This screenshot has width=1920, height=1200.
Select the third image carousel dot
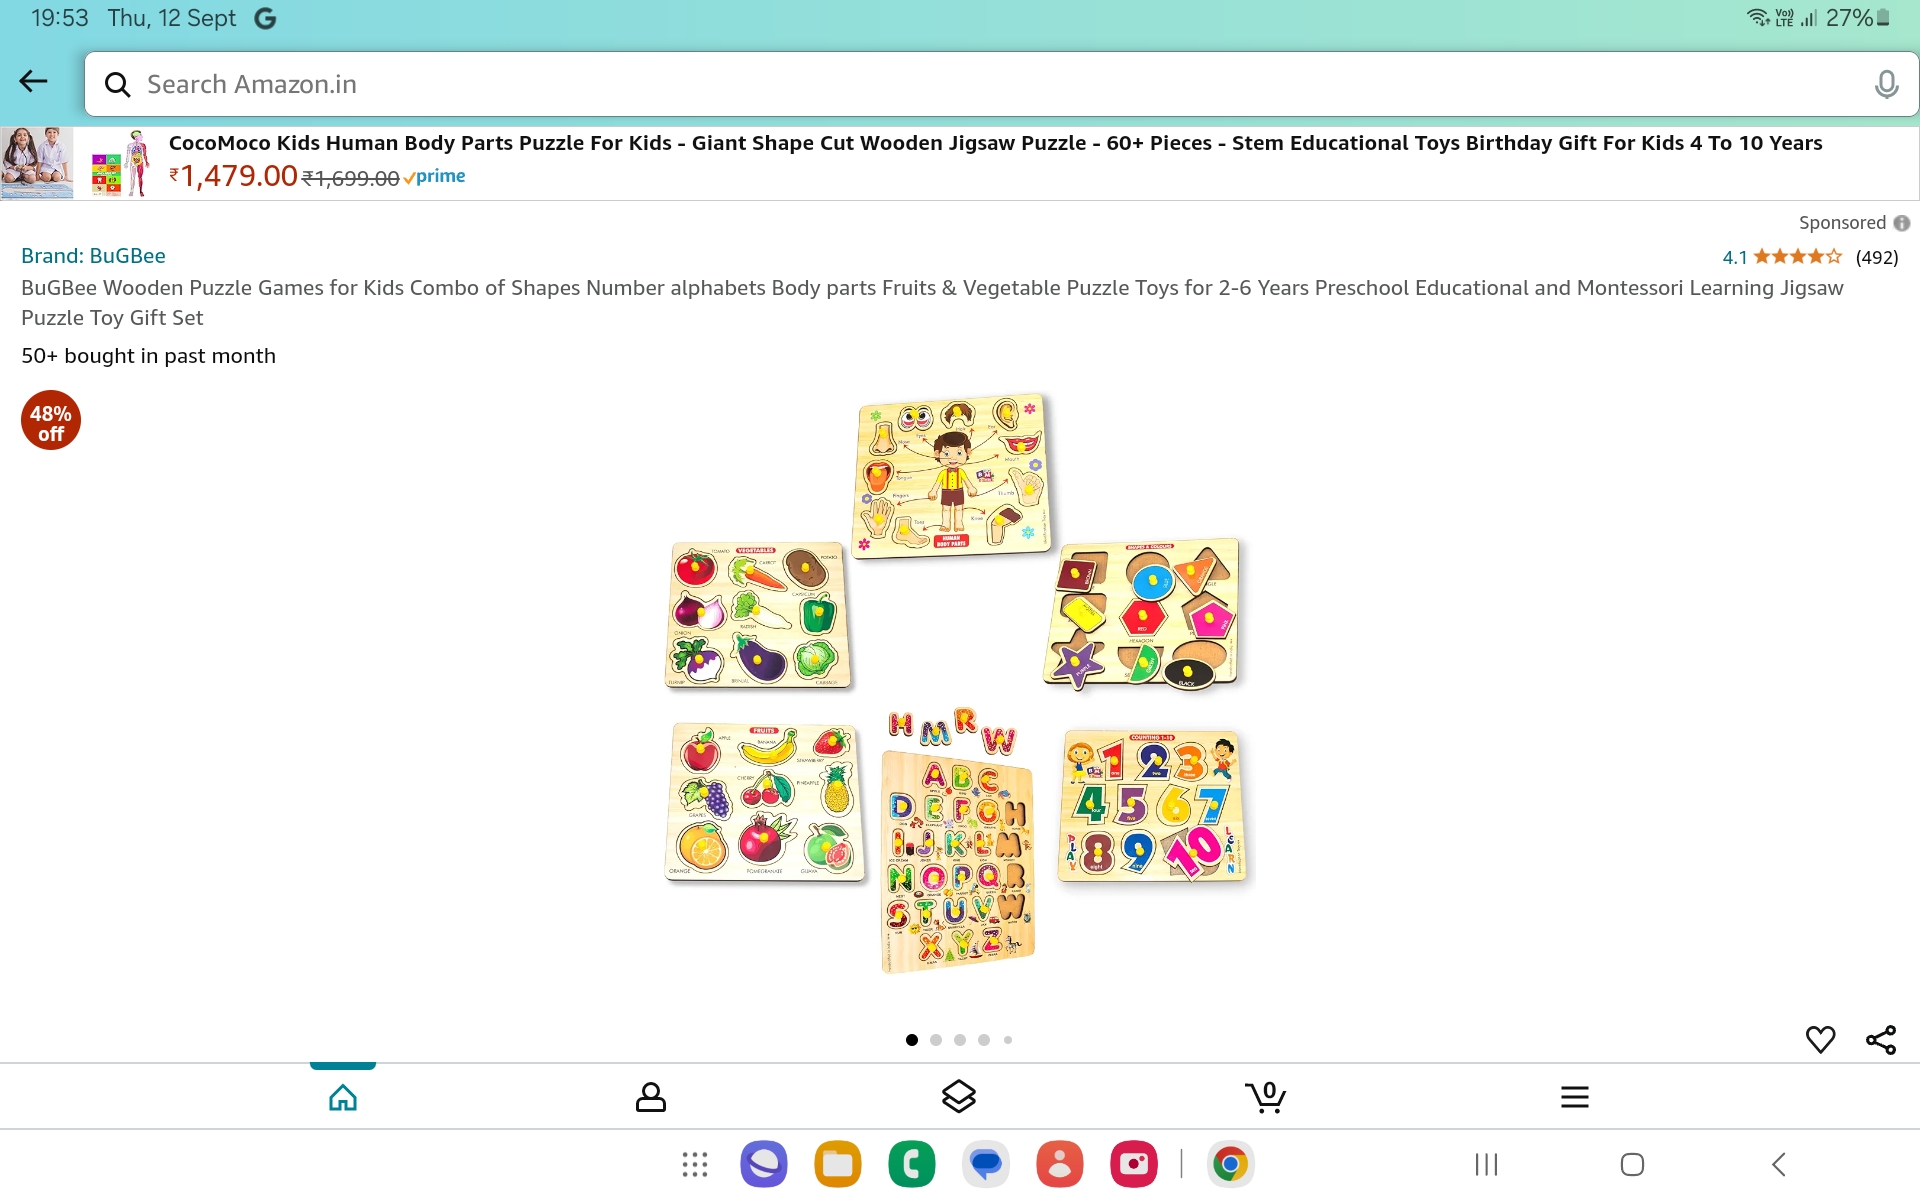960,1040
